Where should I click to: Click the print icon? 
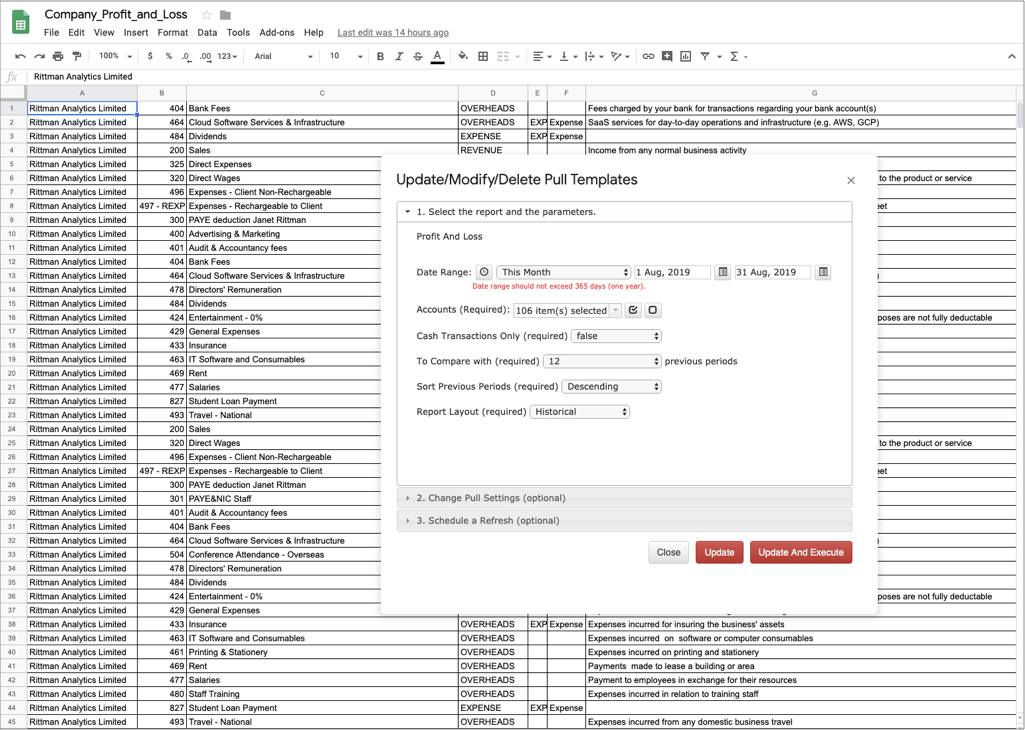pos(58,57)
